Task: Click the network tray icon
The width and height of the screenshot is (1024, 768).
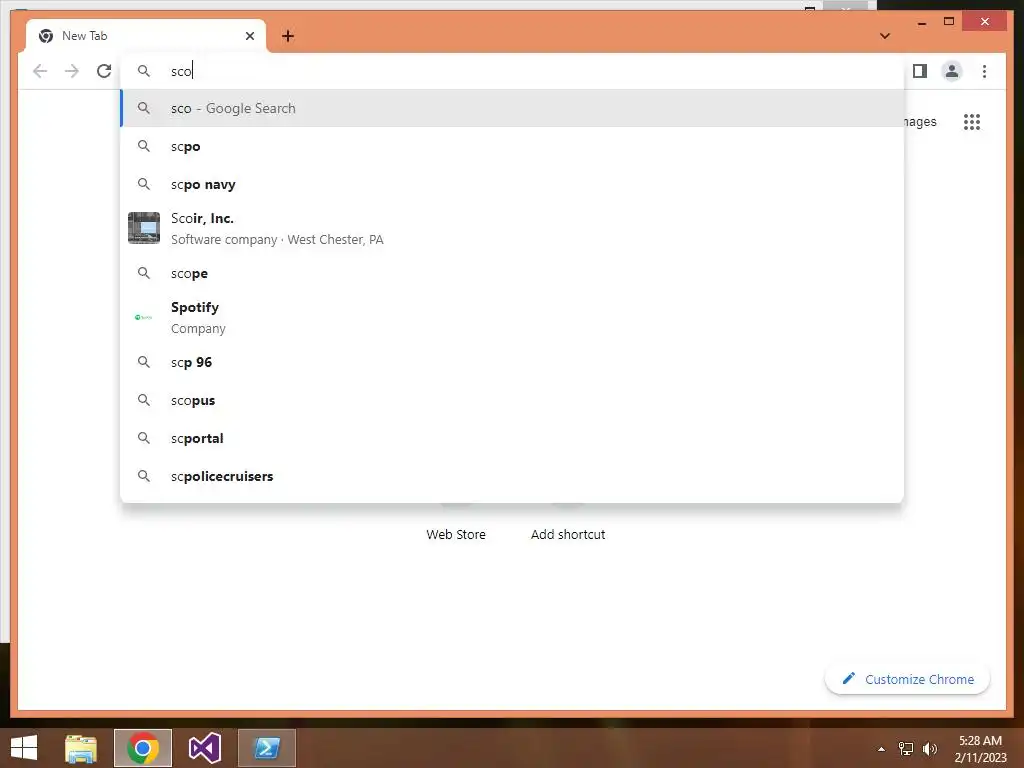Action: click(906, 749)
